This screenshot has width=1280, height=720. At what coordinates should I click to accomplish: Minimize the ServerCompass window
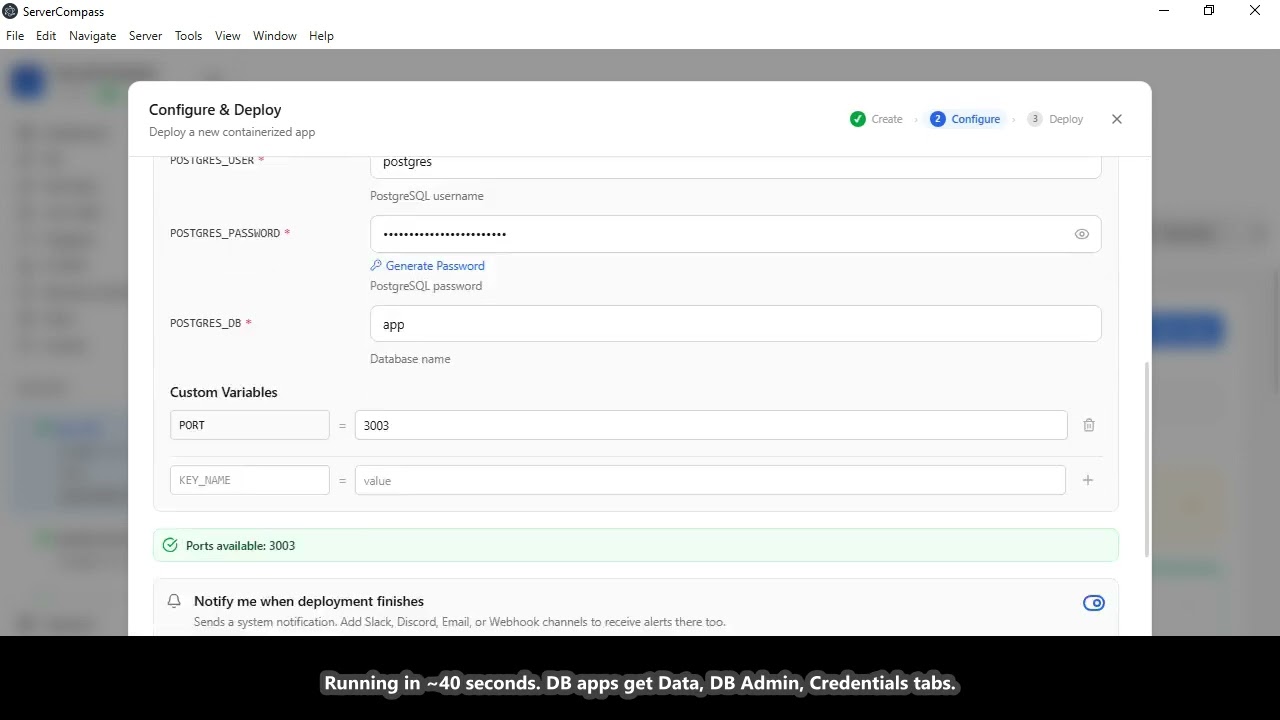pos(1164,11)
